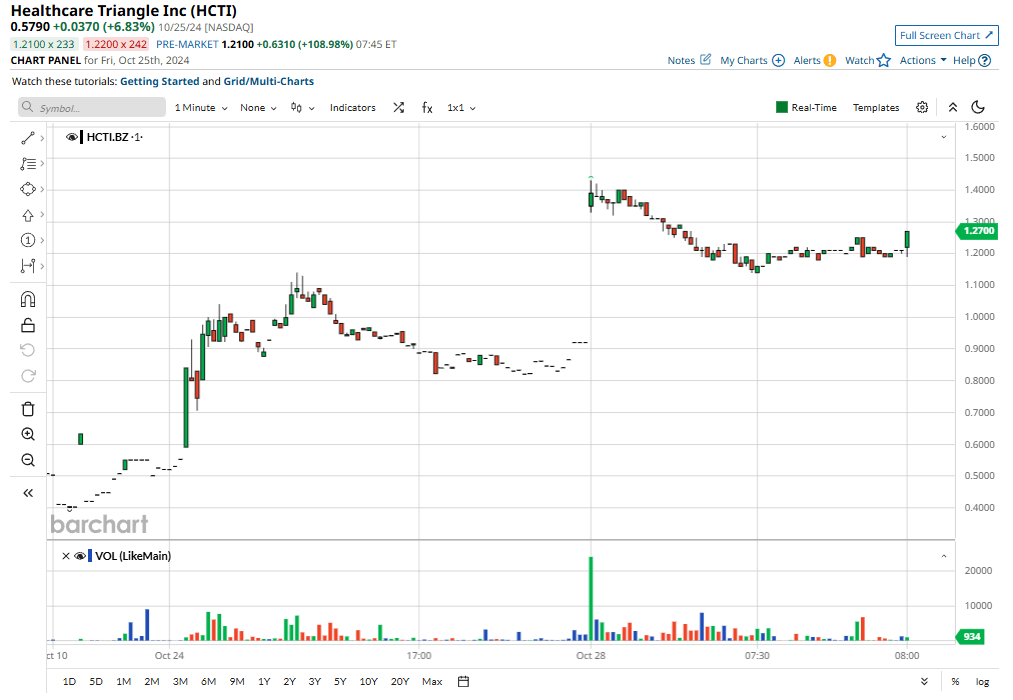
Task: Open the chart type candlestick dropdown
Action: coord(302,108)
